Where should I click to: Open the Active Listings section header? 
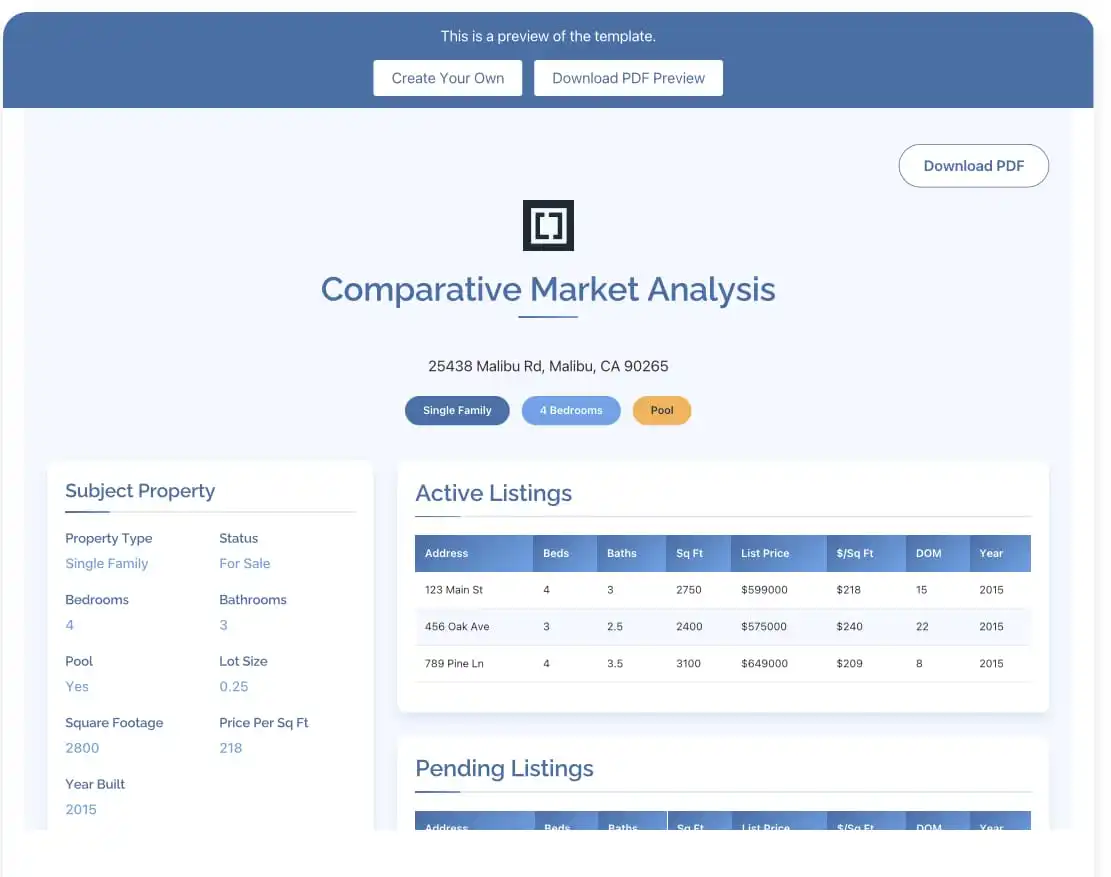pyautogui.click(x=493, y=493)
